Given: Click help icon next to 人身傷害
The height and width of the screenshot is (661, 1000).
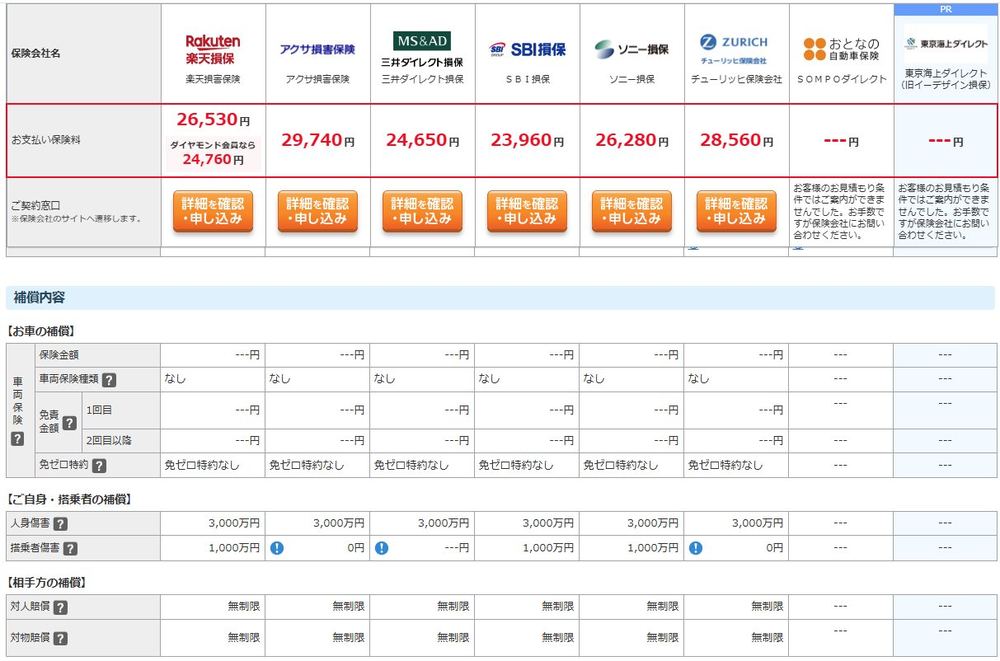Looking at the screenshot, I should 61,524.
